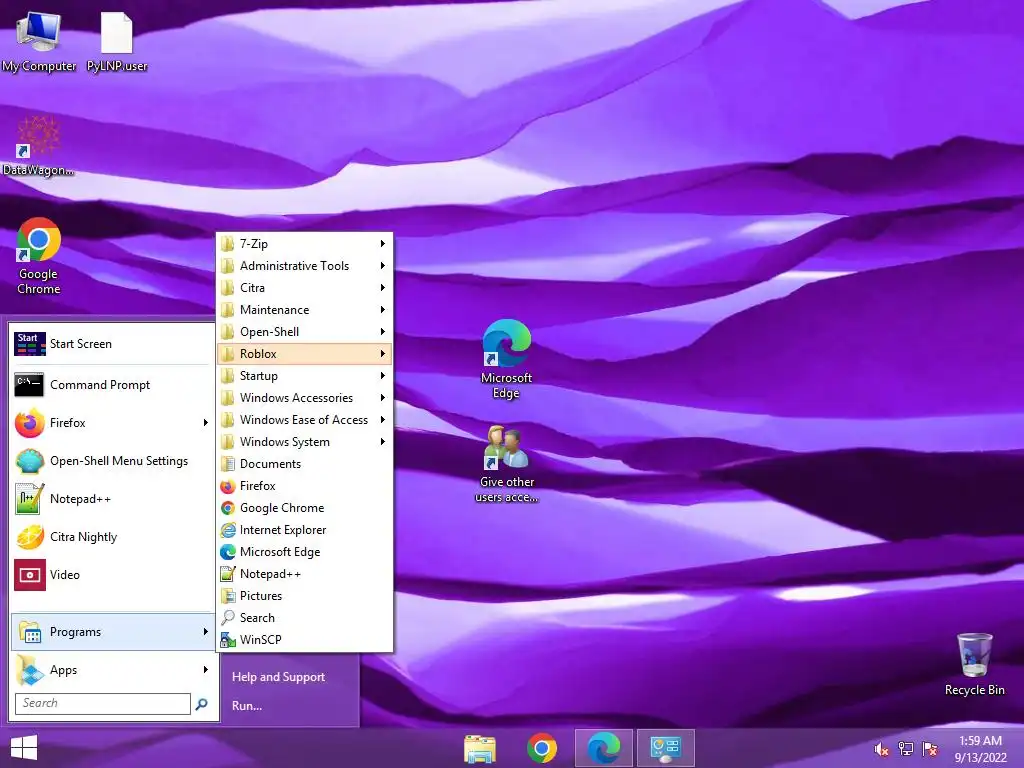Open File Explorer from the taskbar
This screenshot has height=768, width=1024.
click(x=480, y=748)
